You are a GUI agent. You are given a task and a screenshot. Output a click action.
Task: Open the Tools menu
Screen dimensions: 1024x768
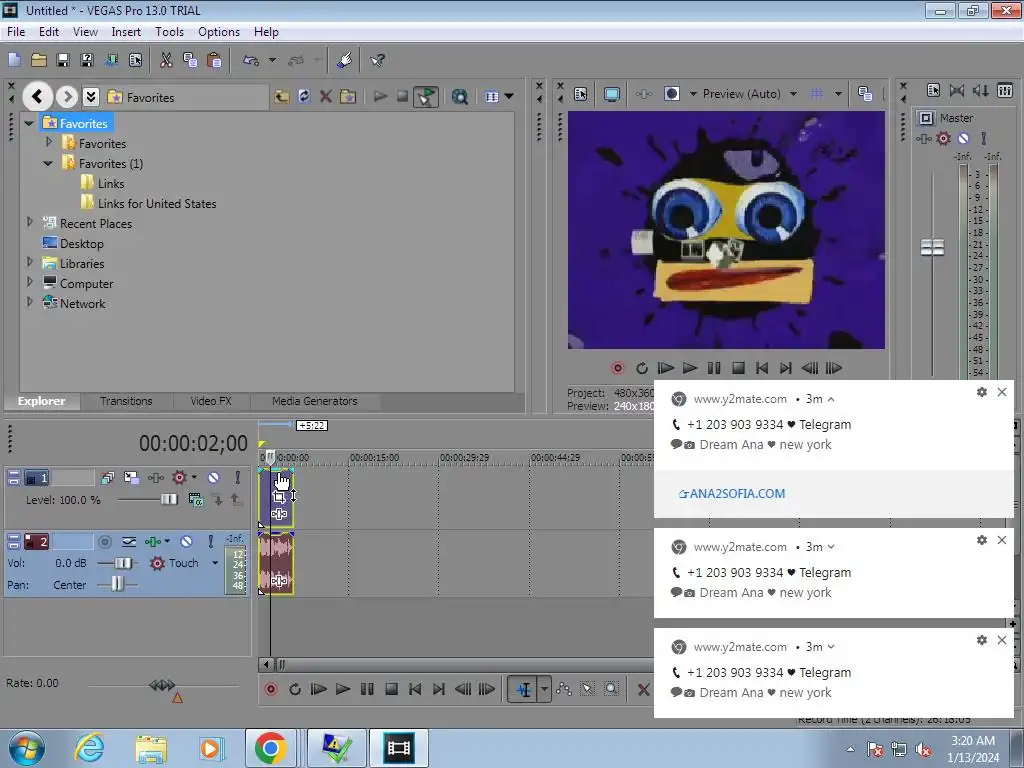tap(169, 31)
